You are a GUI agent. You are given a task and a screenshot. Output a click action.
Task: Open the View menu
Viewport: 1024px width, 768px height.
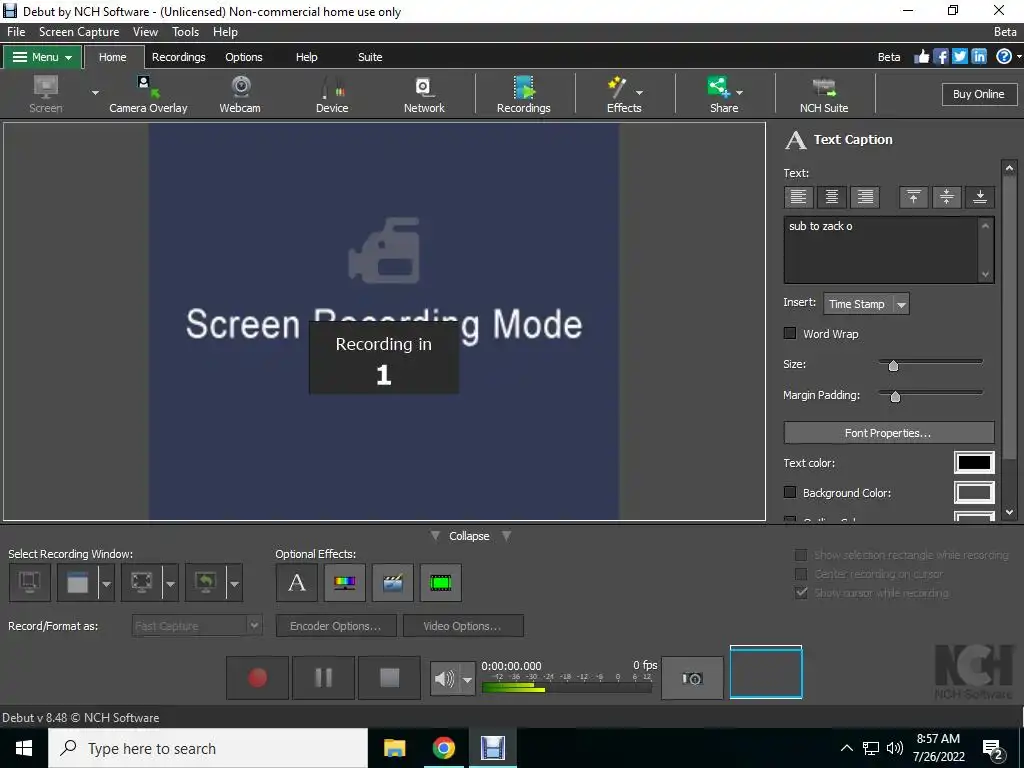(145, 31)
